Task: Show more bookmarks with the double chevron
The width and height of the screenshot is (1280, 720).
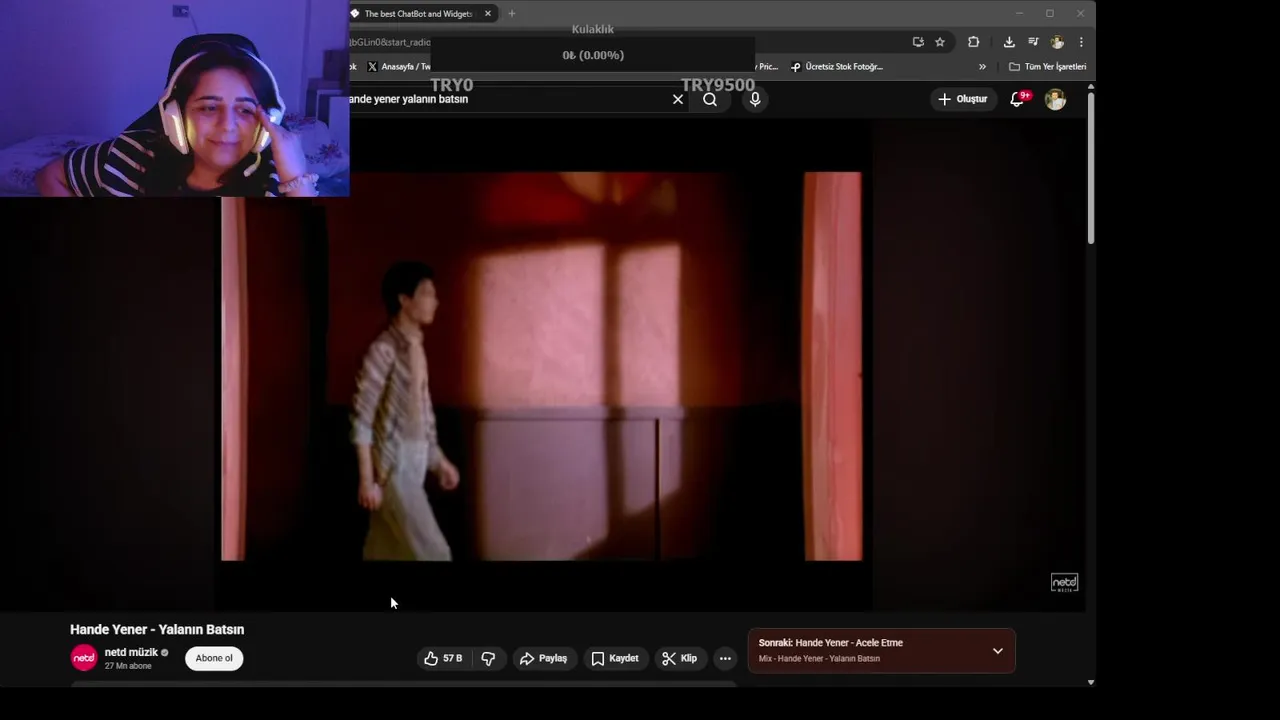Action: (982, 67)
